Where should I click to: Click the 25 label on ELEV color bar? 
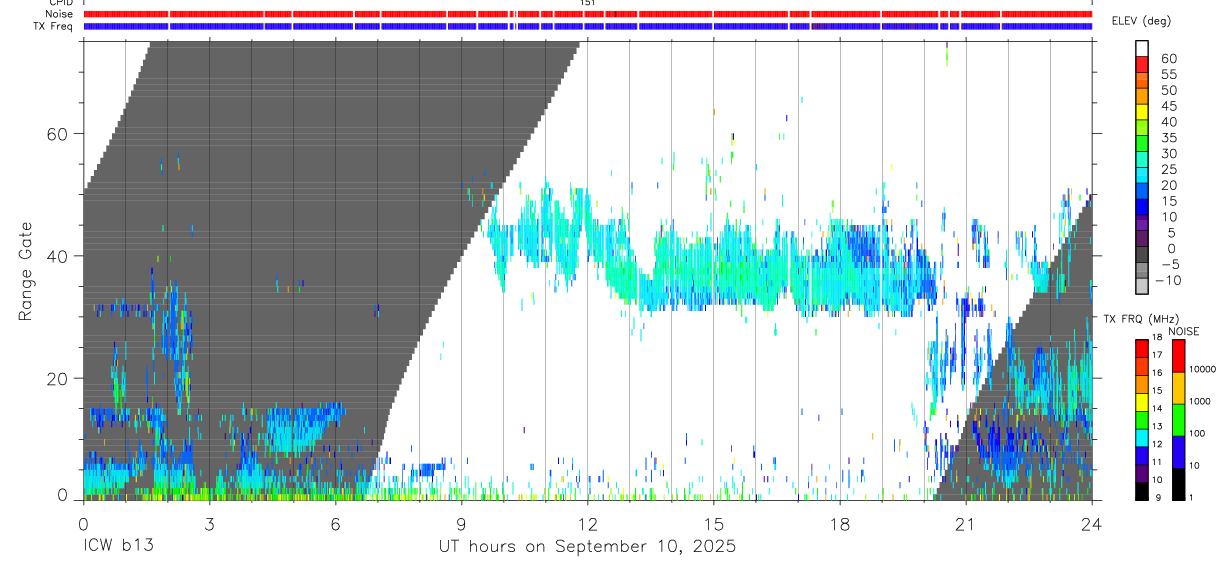(1168, 170)
